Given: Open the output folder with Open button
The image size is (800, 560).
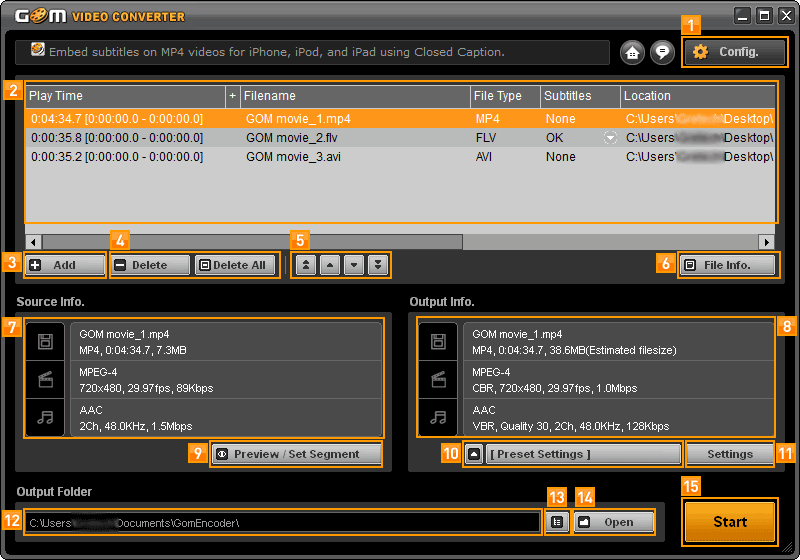Looking at the screenshot, I should [x=614, y=522].
